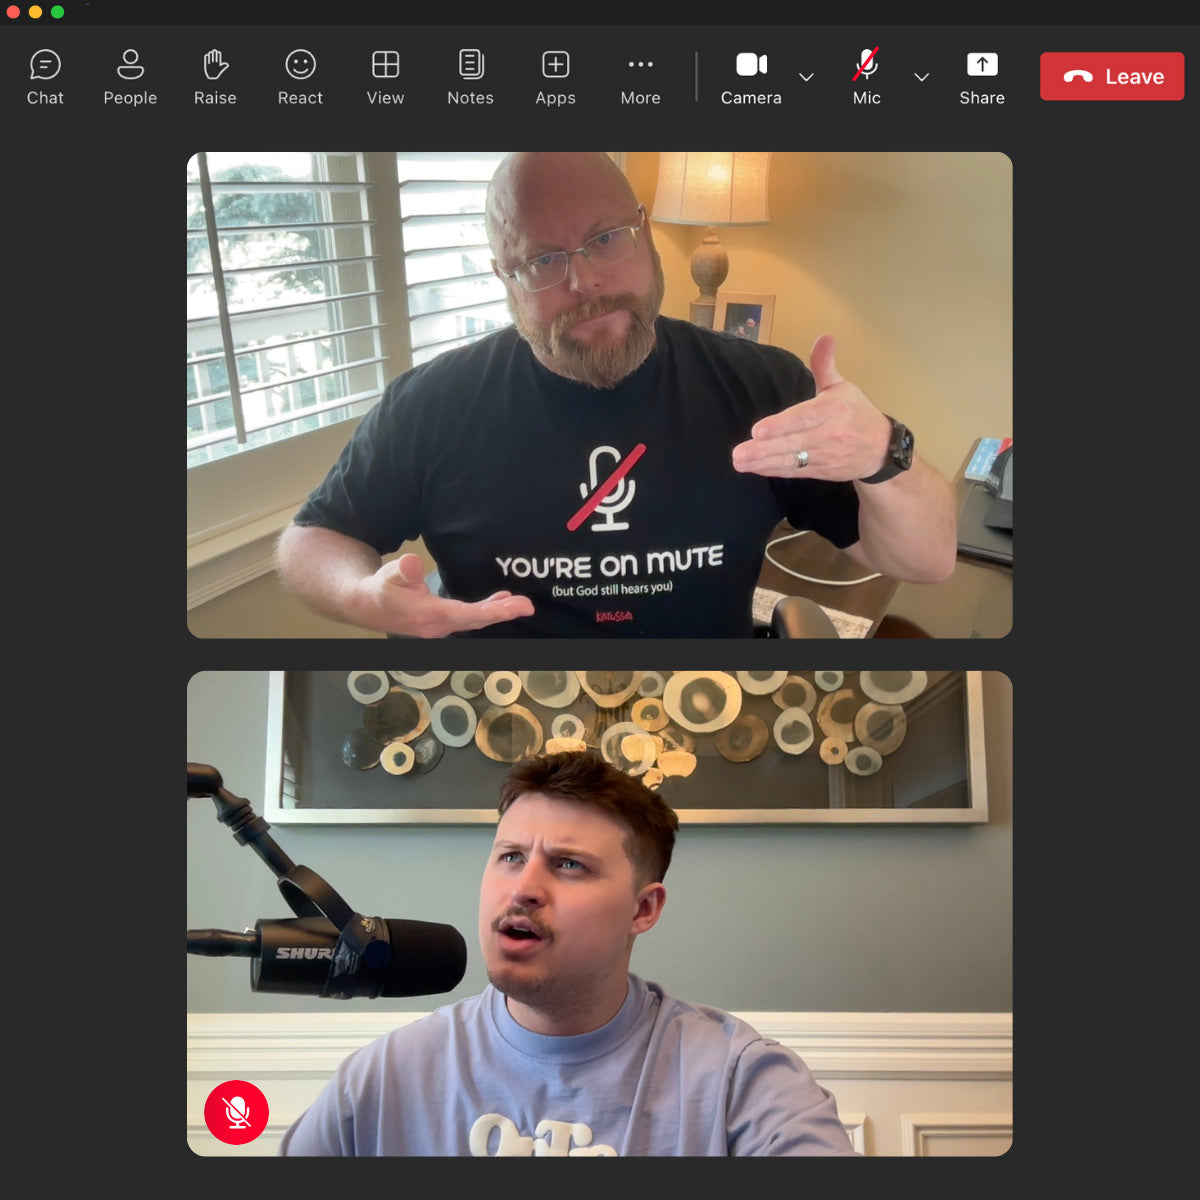
Task: Show the People participants list
Action: click(x=130, y=77)
